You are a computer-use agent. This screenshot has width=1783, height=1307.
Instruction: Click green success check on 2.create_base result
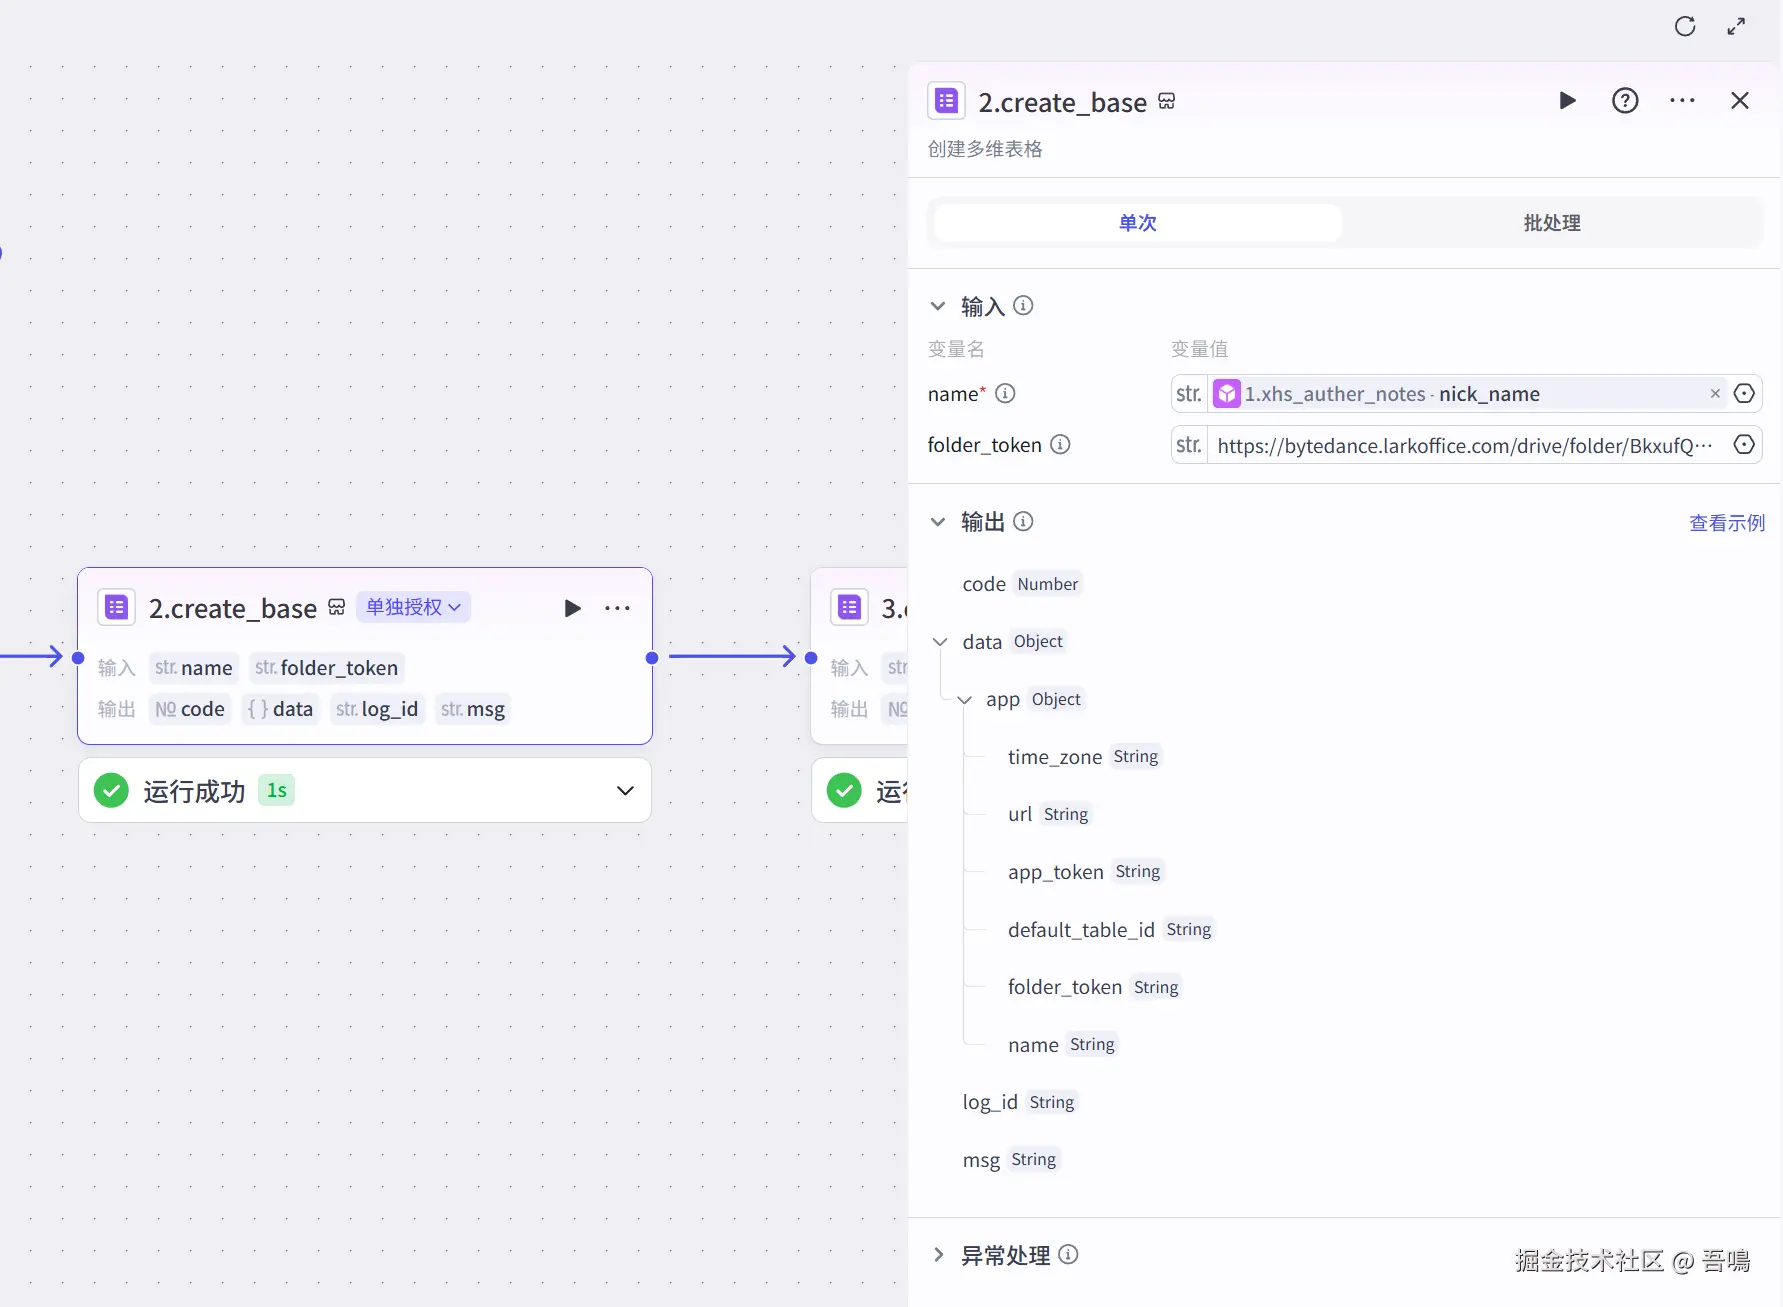(111, 790)
